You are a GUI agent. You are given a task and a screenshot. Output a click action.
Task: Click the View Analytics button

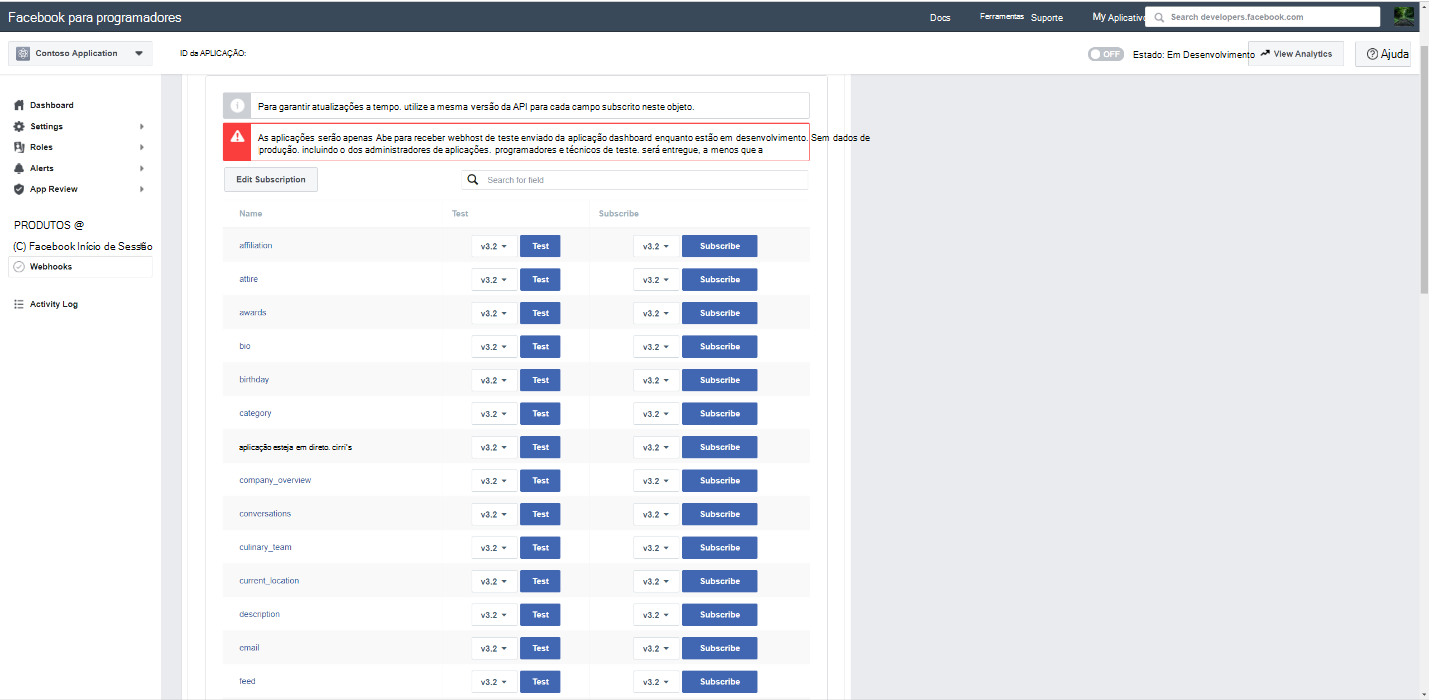coord(1296,54)
